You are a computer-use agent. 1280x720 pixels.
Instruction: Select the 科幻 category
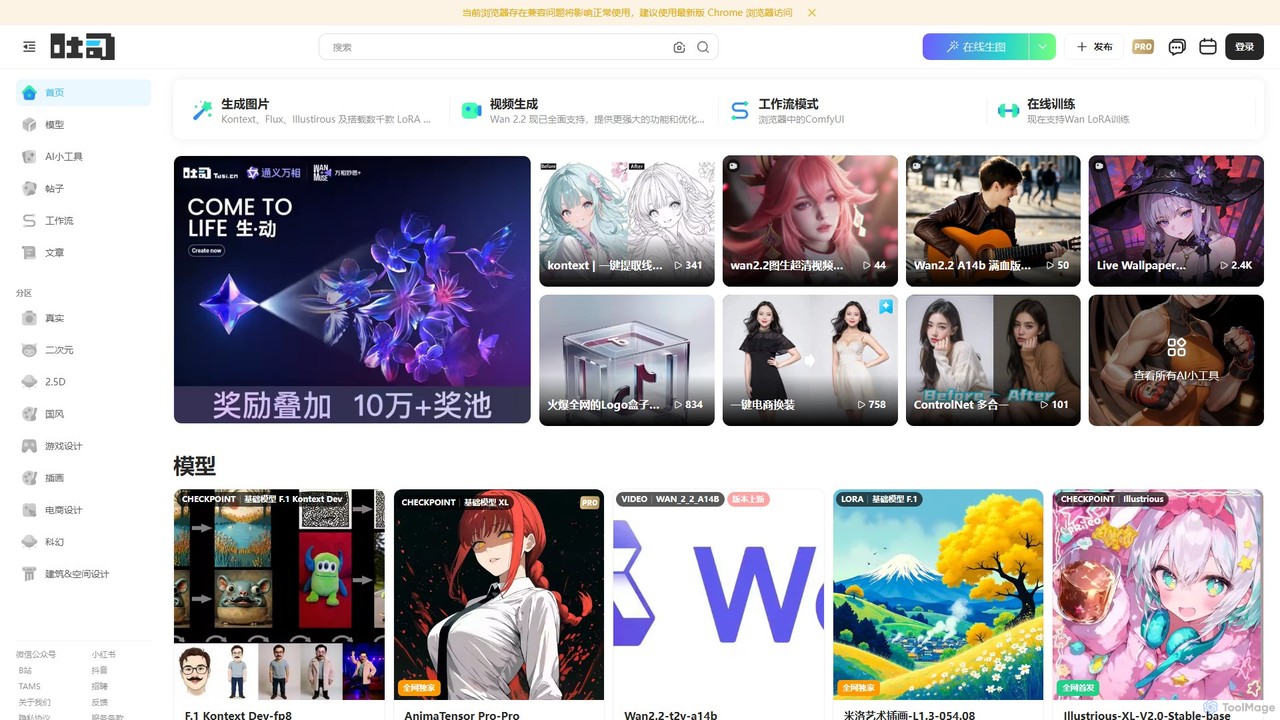click(83, 542)
